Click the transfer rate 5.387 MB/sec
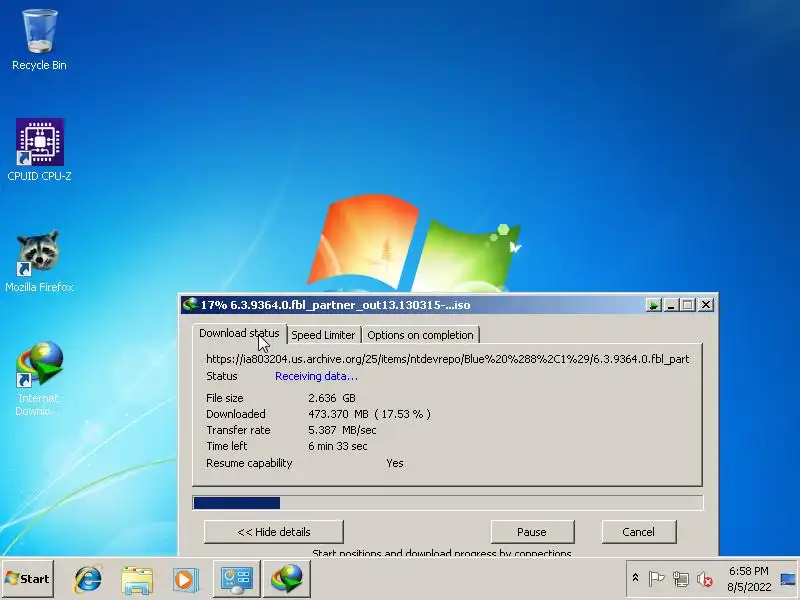 click(342, 430)
